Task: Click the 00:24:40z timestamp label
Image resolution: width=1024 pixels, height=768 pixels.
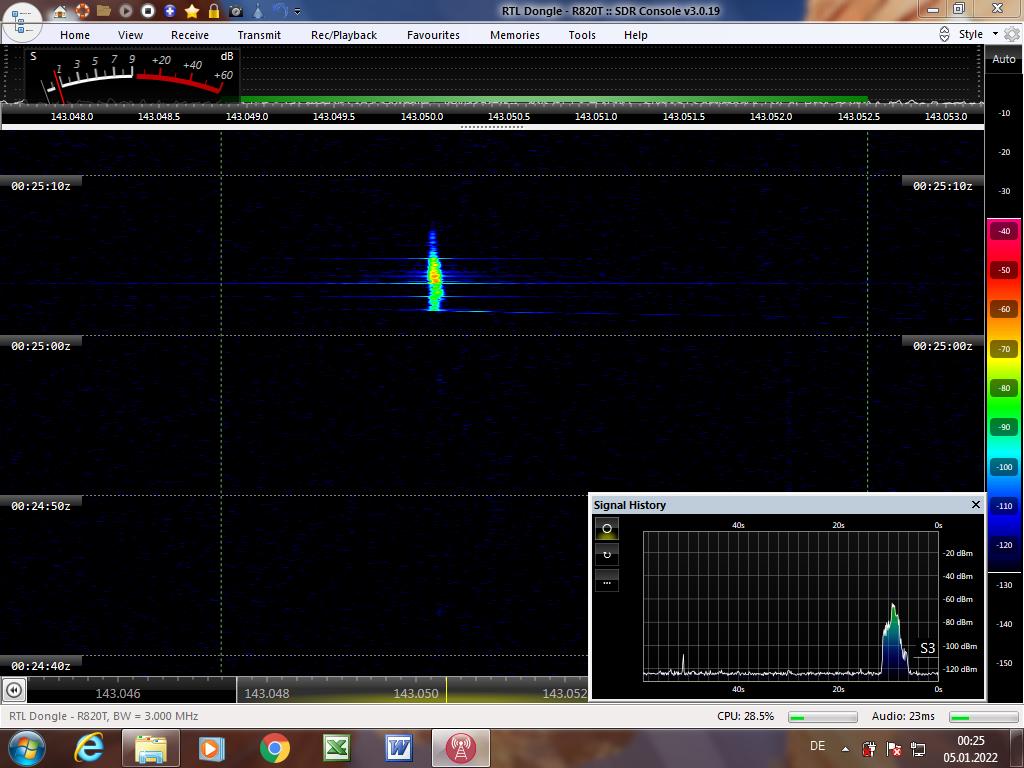Action: (40, 666)
